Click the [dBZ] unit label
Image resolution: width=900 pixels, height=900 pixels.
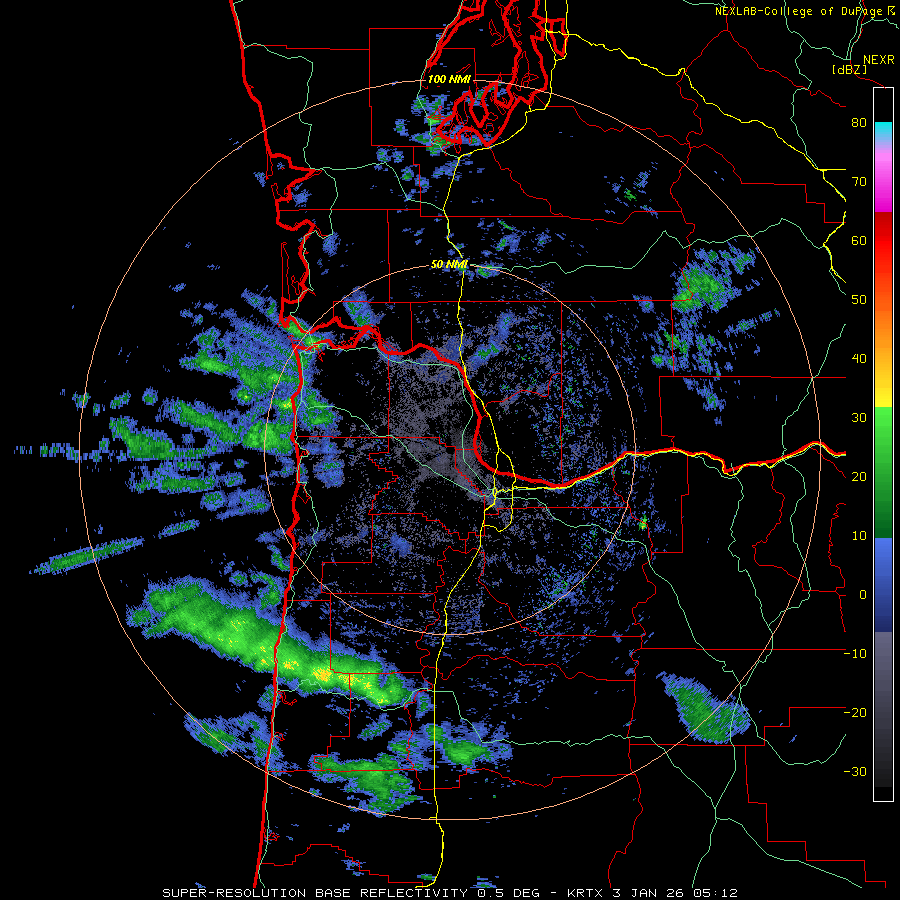(x=849, y=70)
